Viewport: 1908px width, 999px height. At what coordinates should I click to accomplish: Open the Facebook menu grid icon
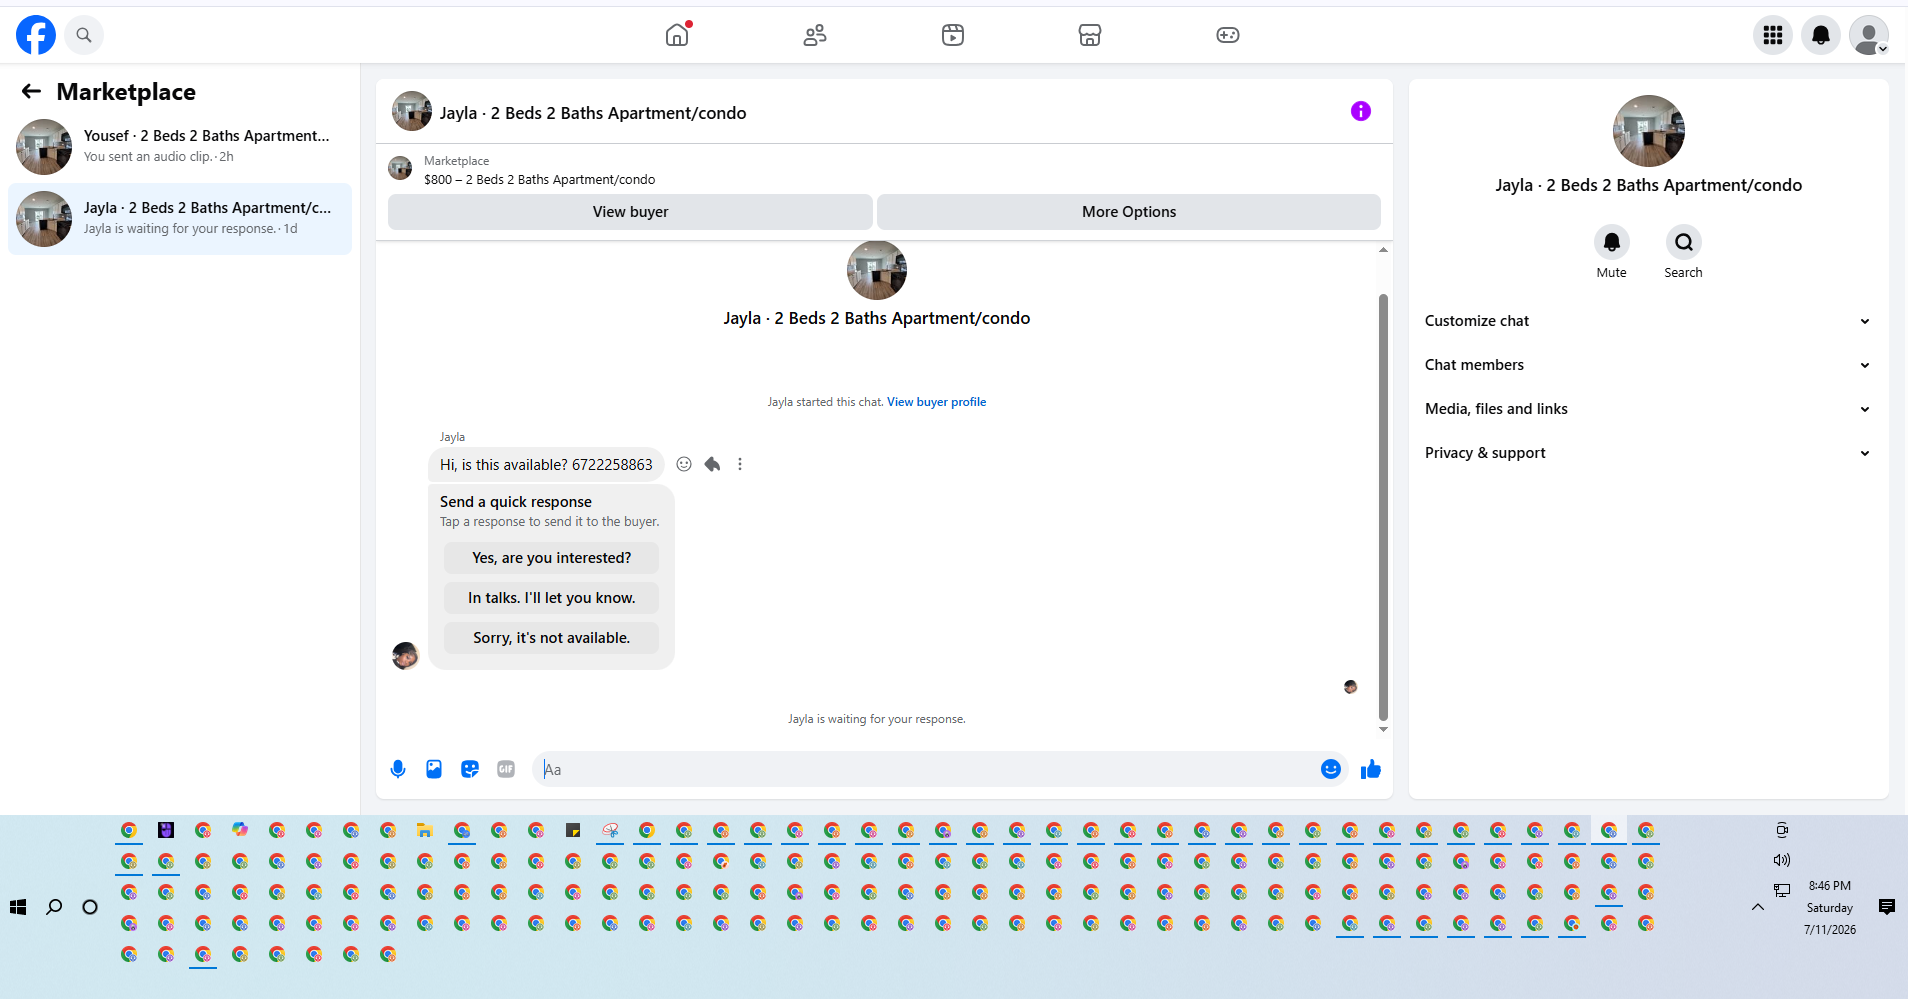[1773, 35]
